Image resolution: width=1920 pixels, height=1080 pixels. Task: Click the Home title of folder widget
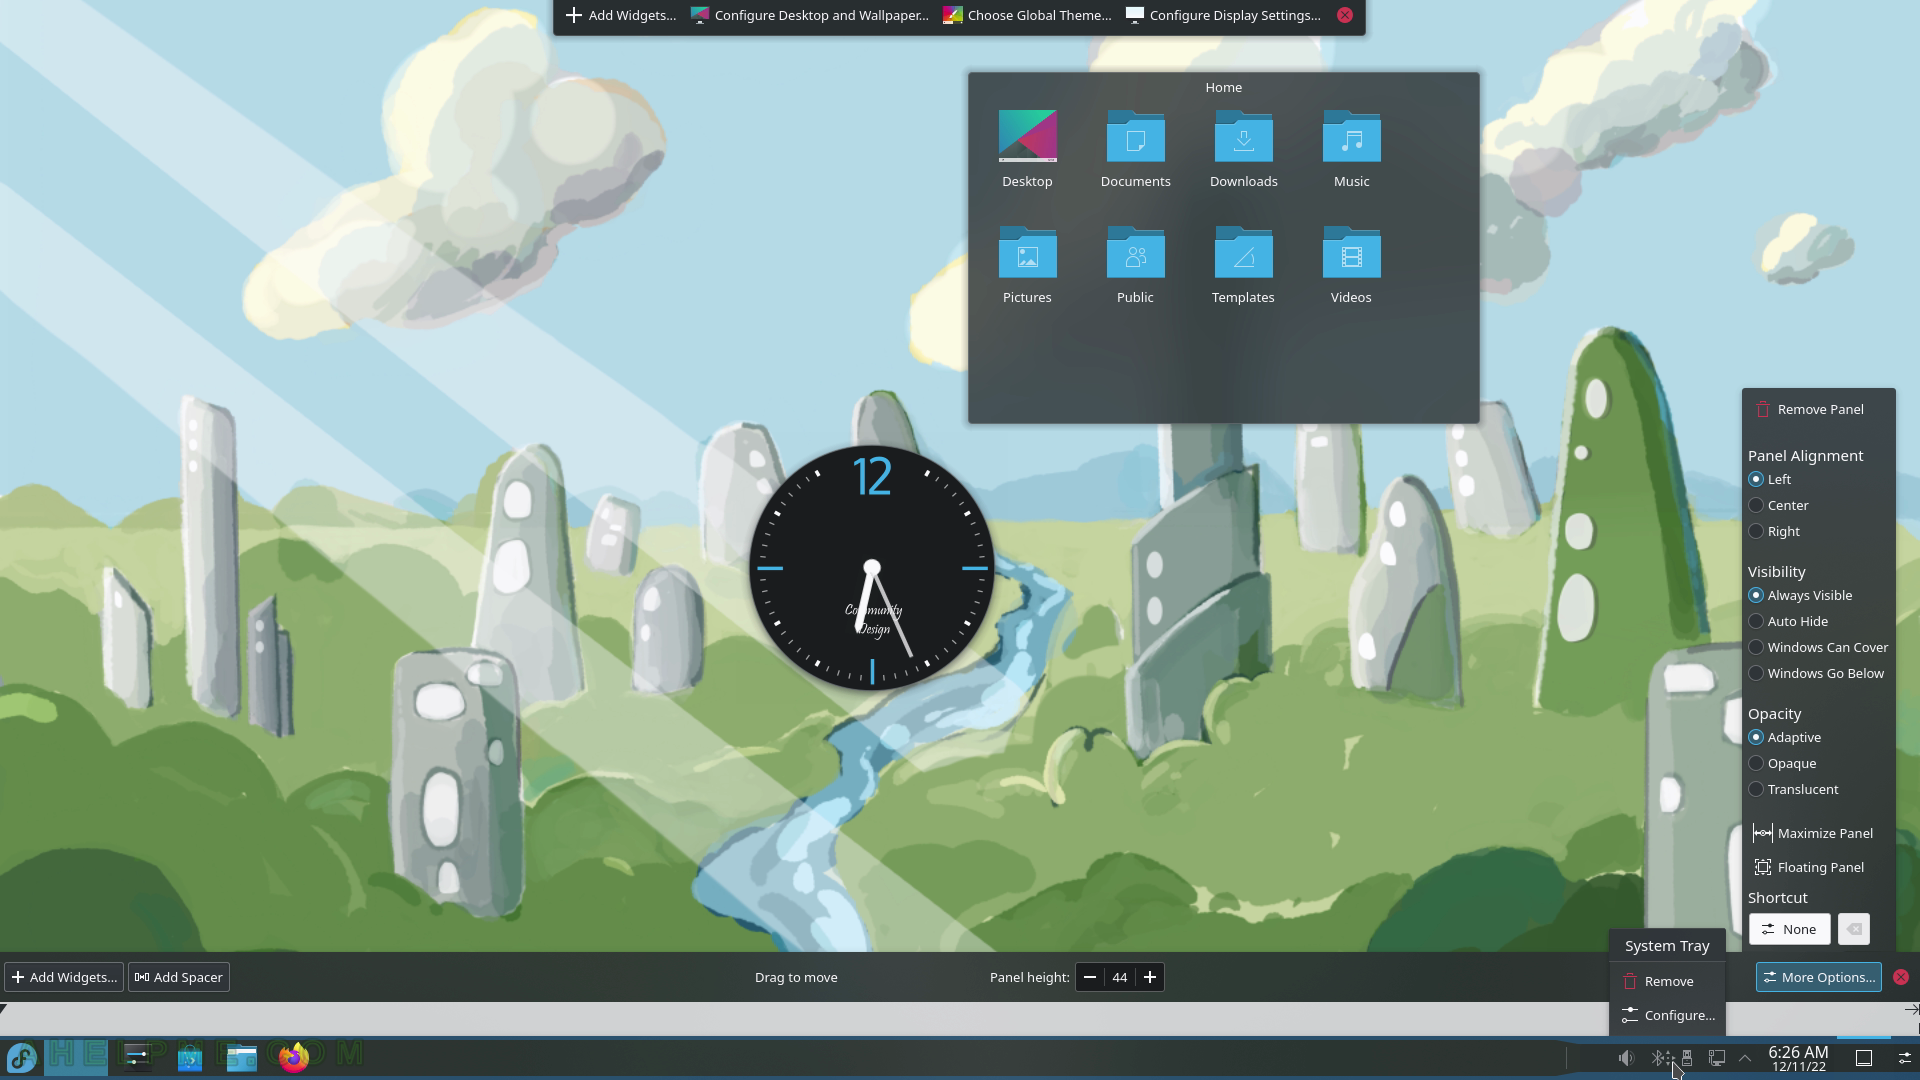1223,87
